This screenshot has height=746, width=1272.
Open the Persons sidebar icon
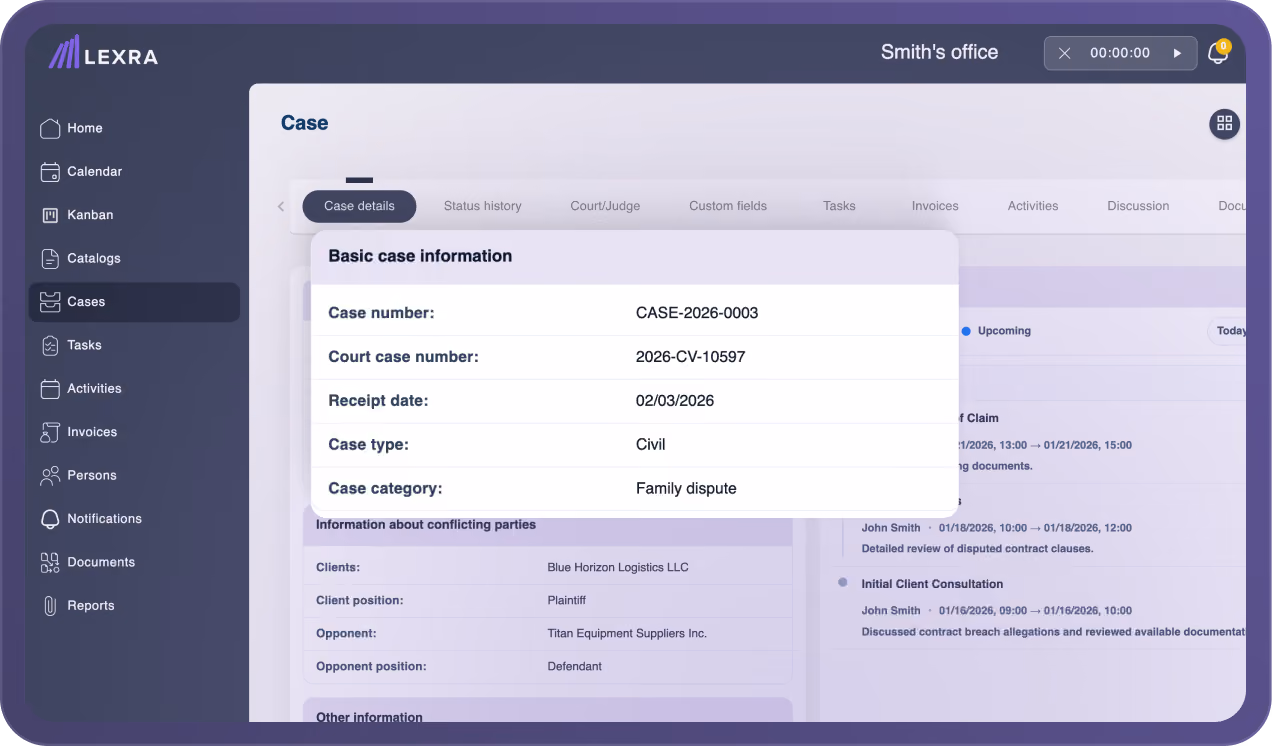50,476
